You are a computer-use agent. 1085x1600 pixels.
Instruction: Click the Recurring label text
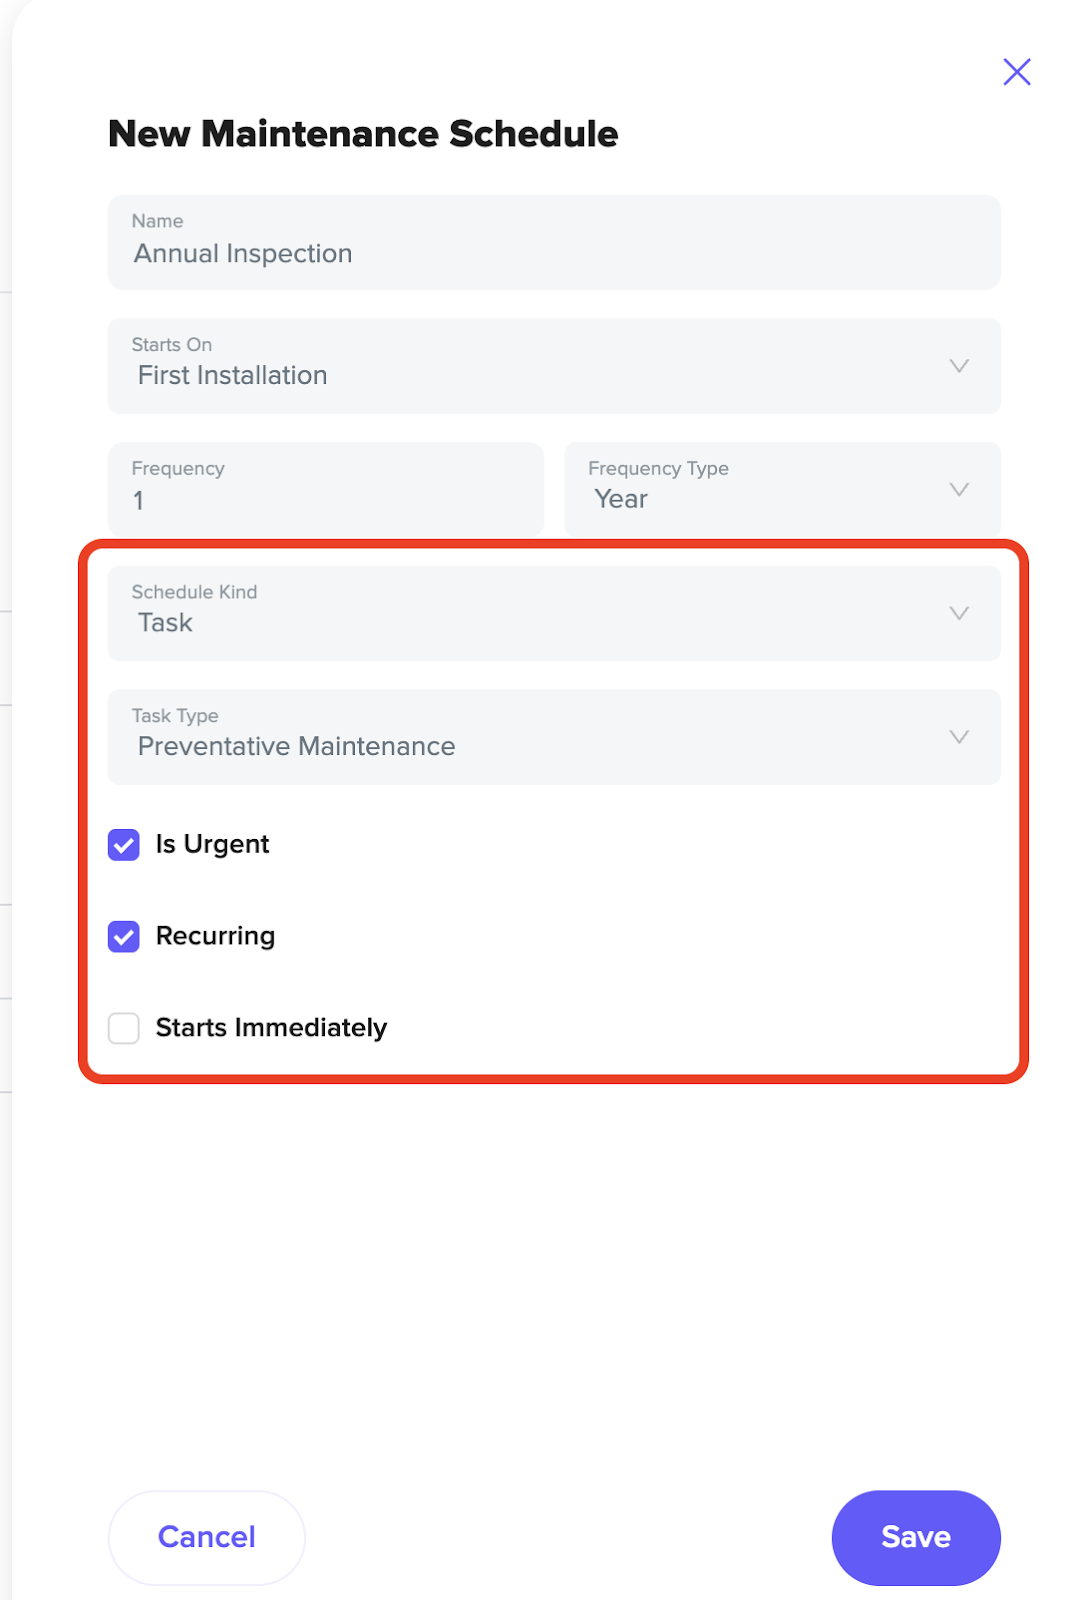(x=215, y=937)
